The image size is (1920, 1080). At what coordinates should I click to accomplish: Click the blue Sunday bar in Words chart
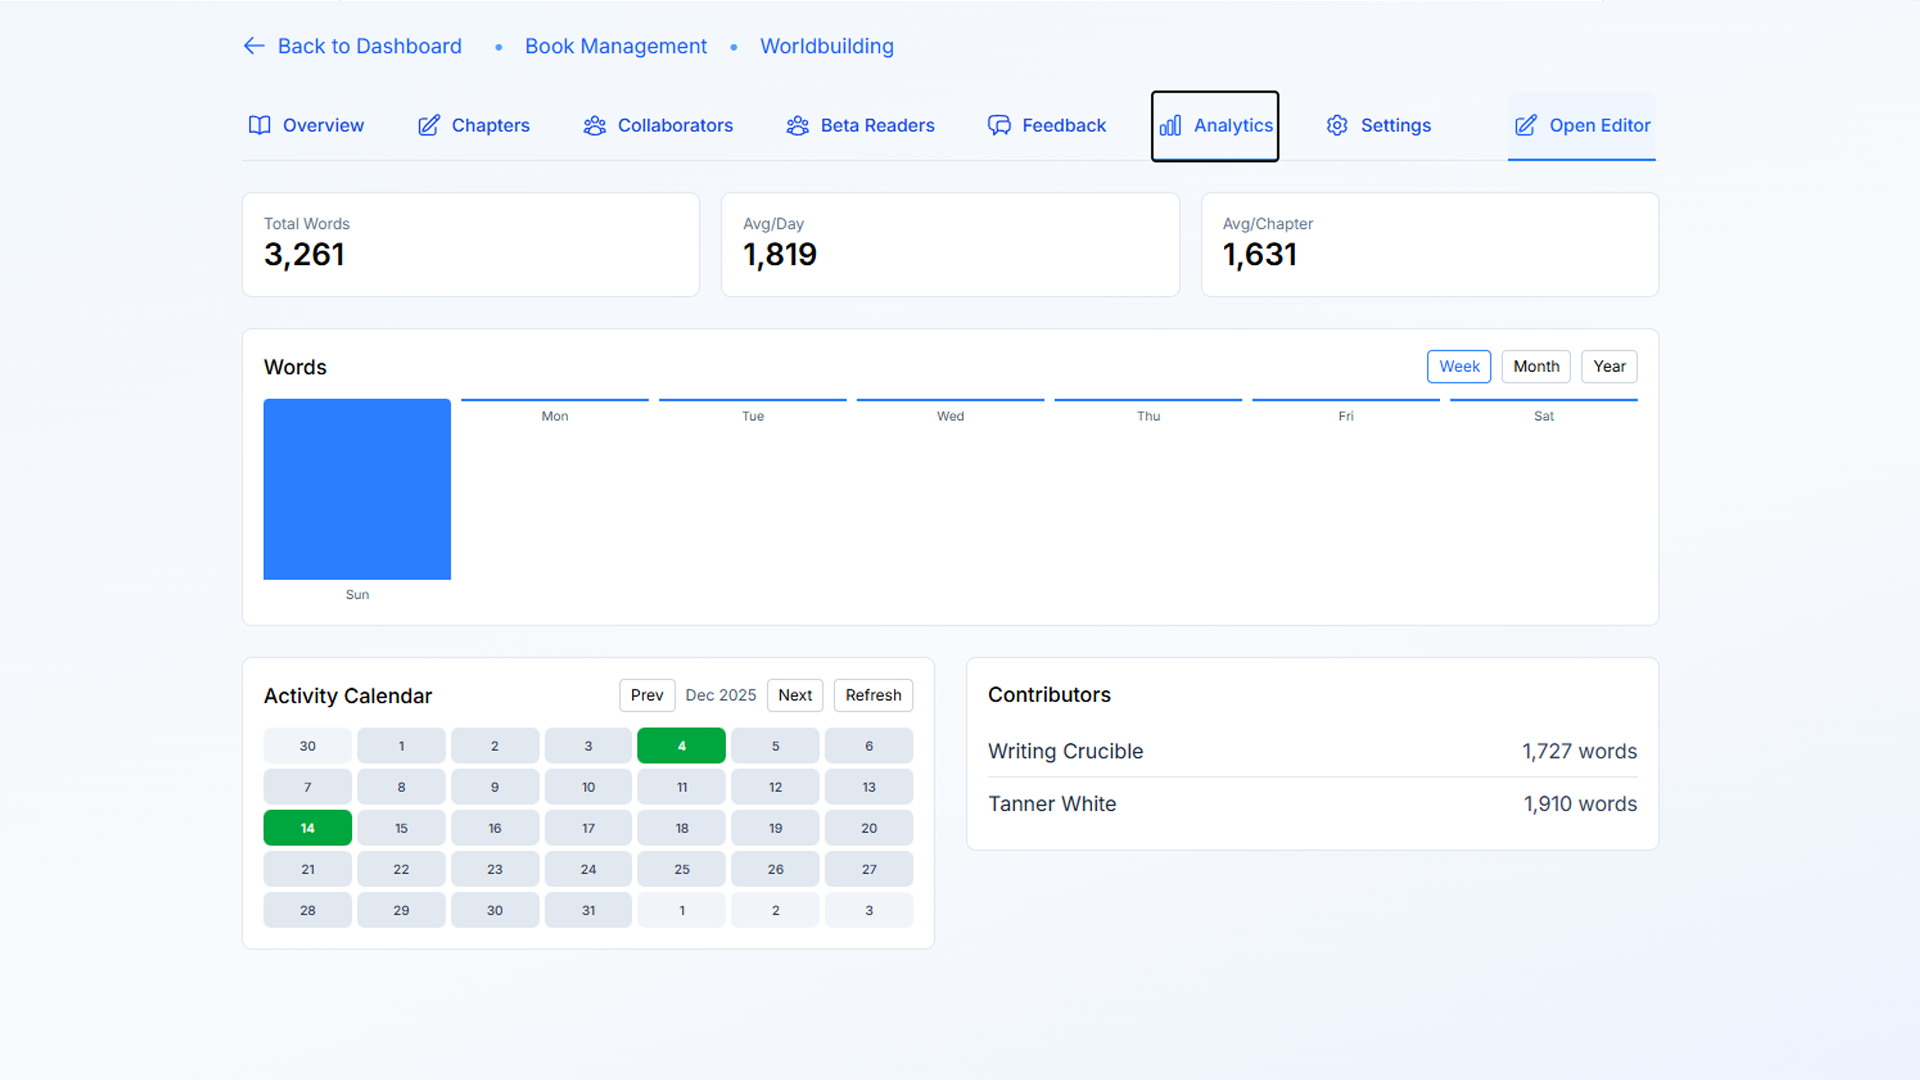point(357,489)
